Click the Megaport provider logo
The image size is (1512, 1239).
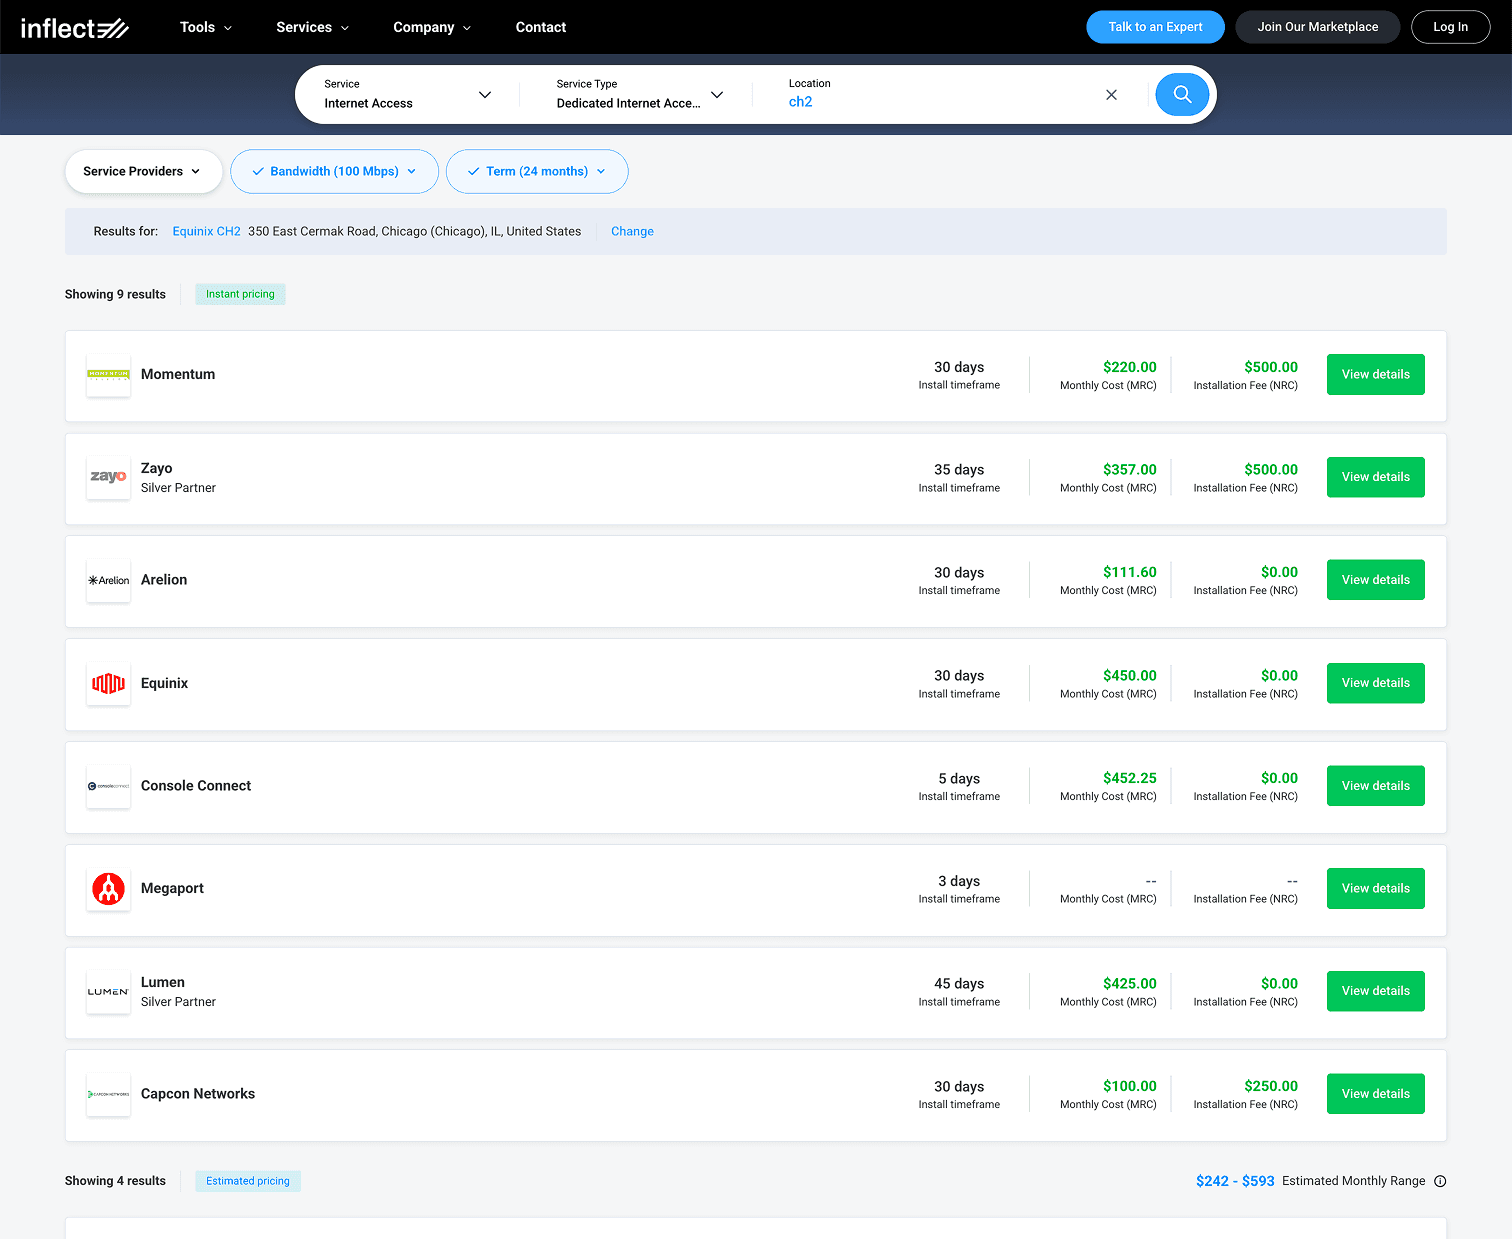pos(108,889)
